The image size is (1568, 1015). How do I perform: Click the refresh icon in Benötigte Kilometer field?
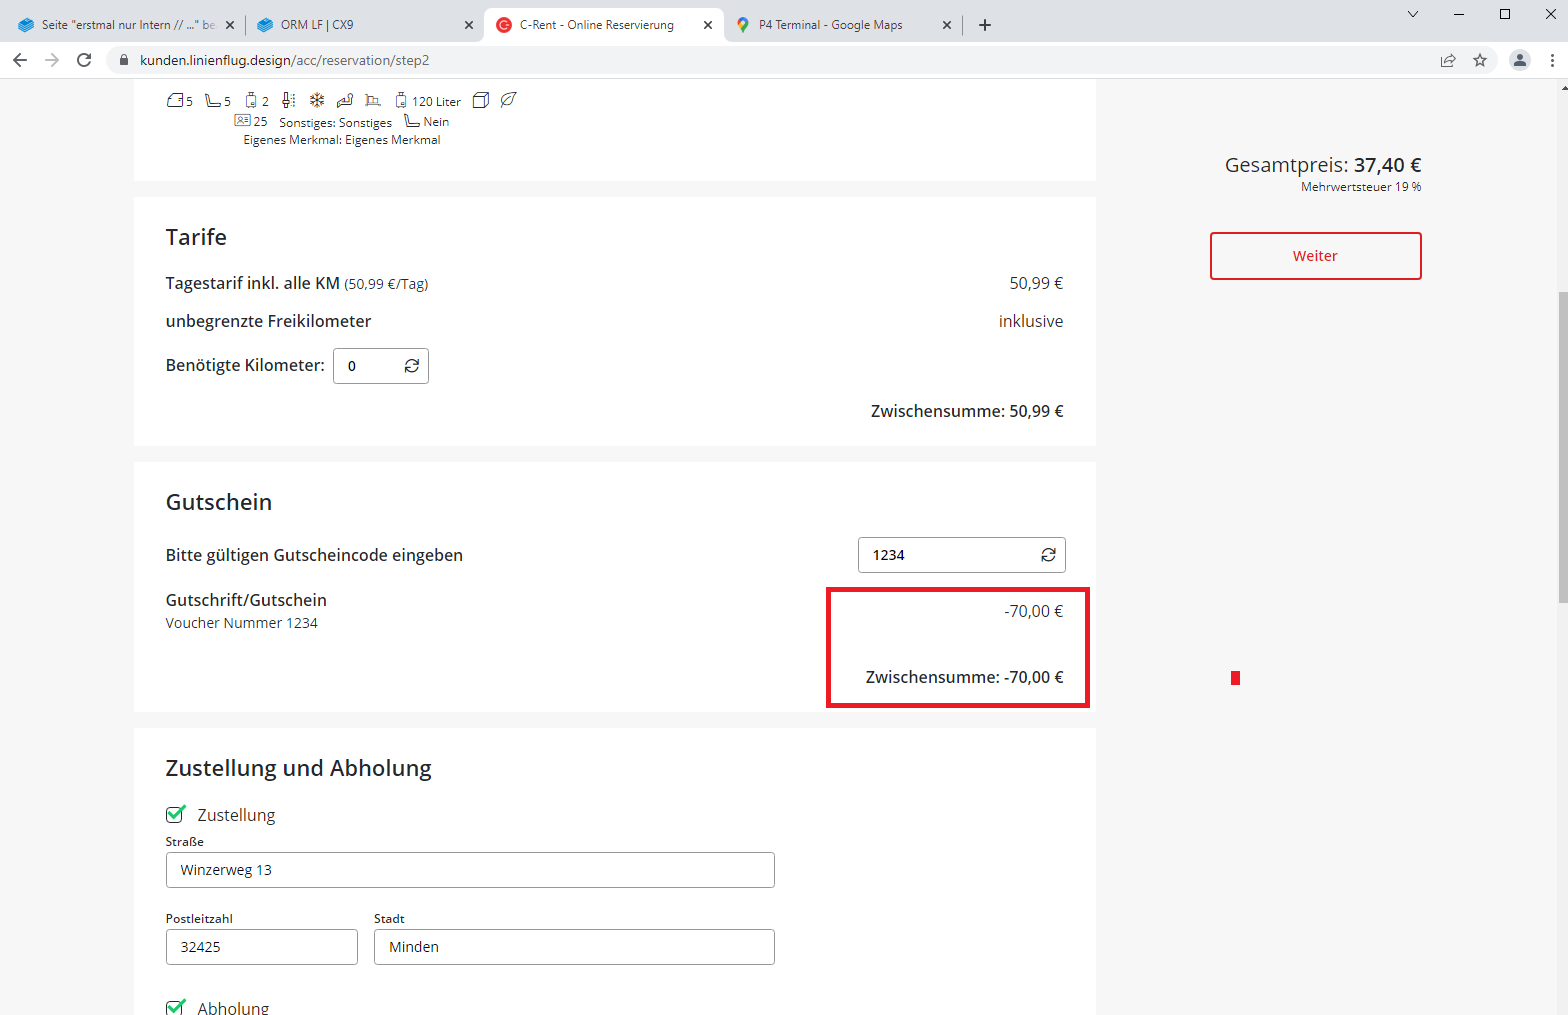[x=411, y=366]
